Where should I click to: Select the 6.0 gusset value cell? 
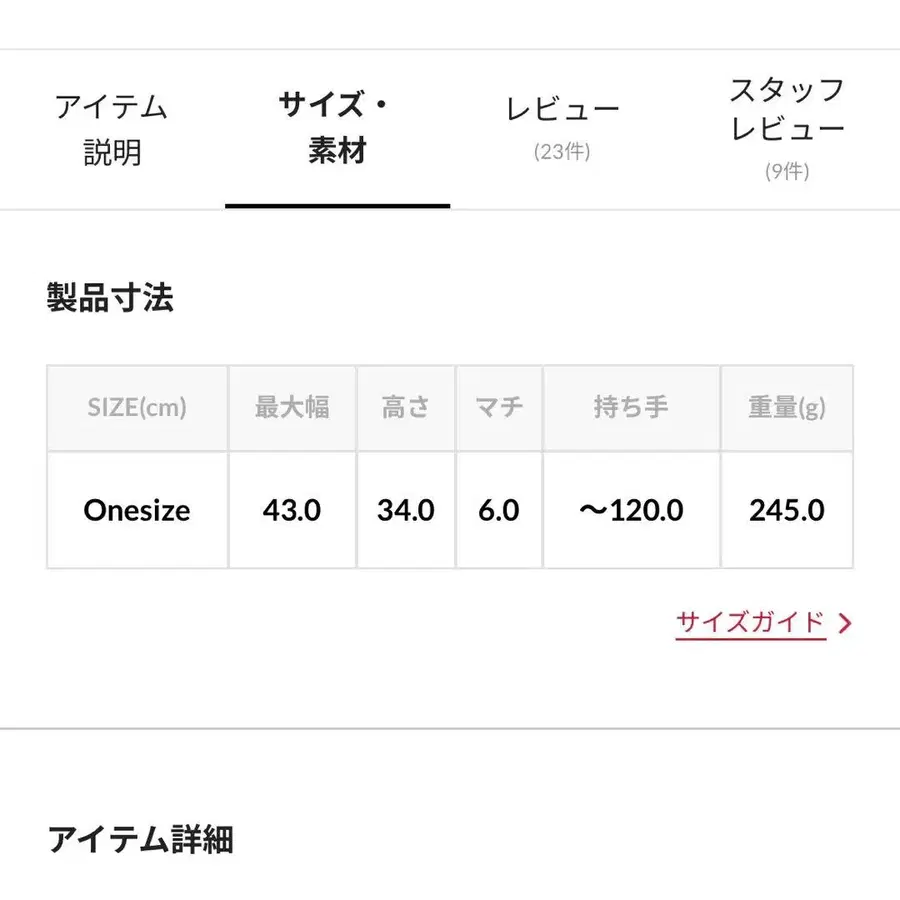[499, 510]
